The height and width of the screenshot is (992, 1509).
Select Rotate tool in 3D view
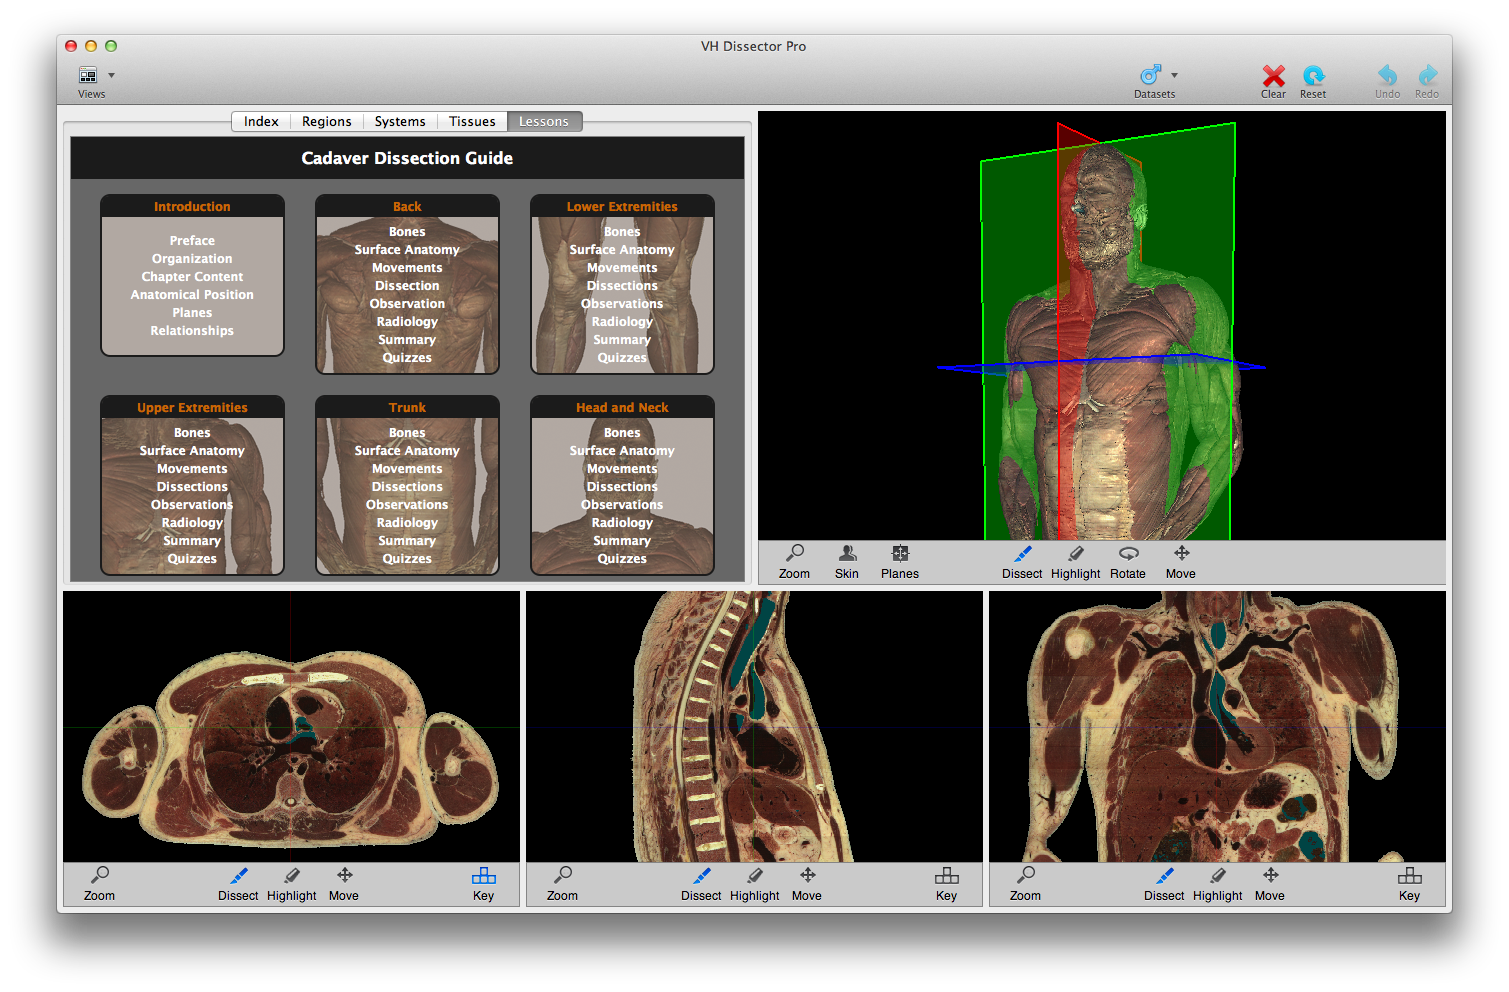[x=1128, y=561]
